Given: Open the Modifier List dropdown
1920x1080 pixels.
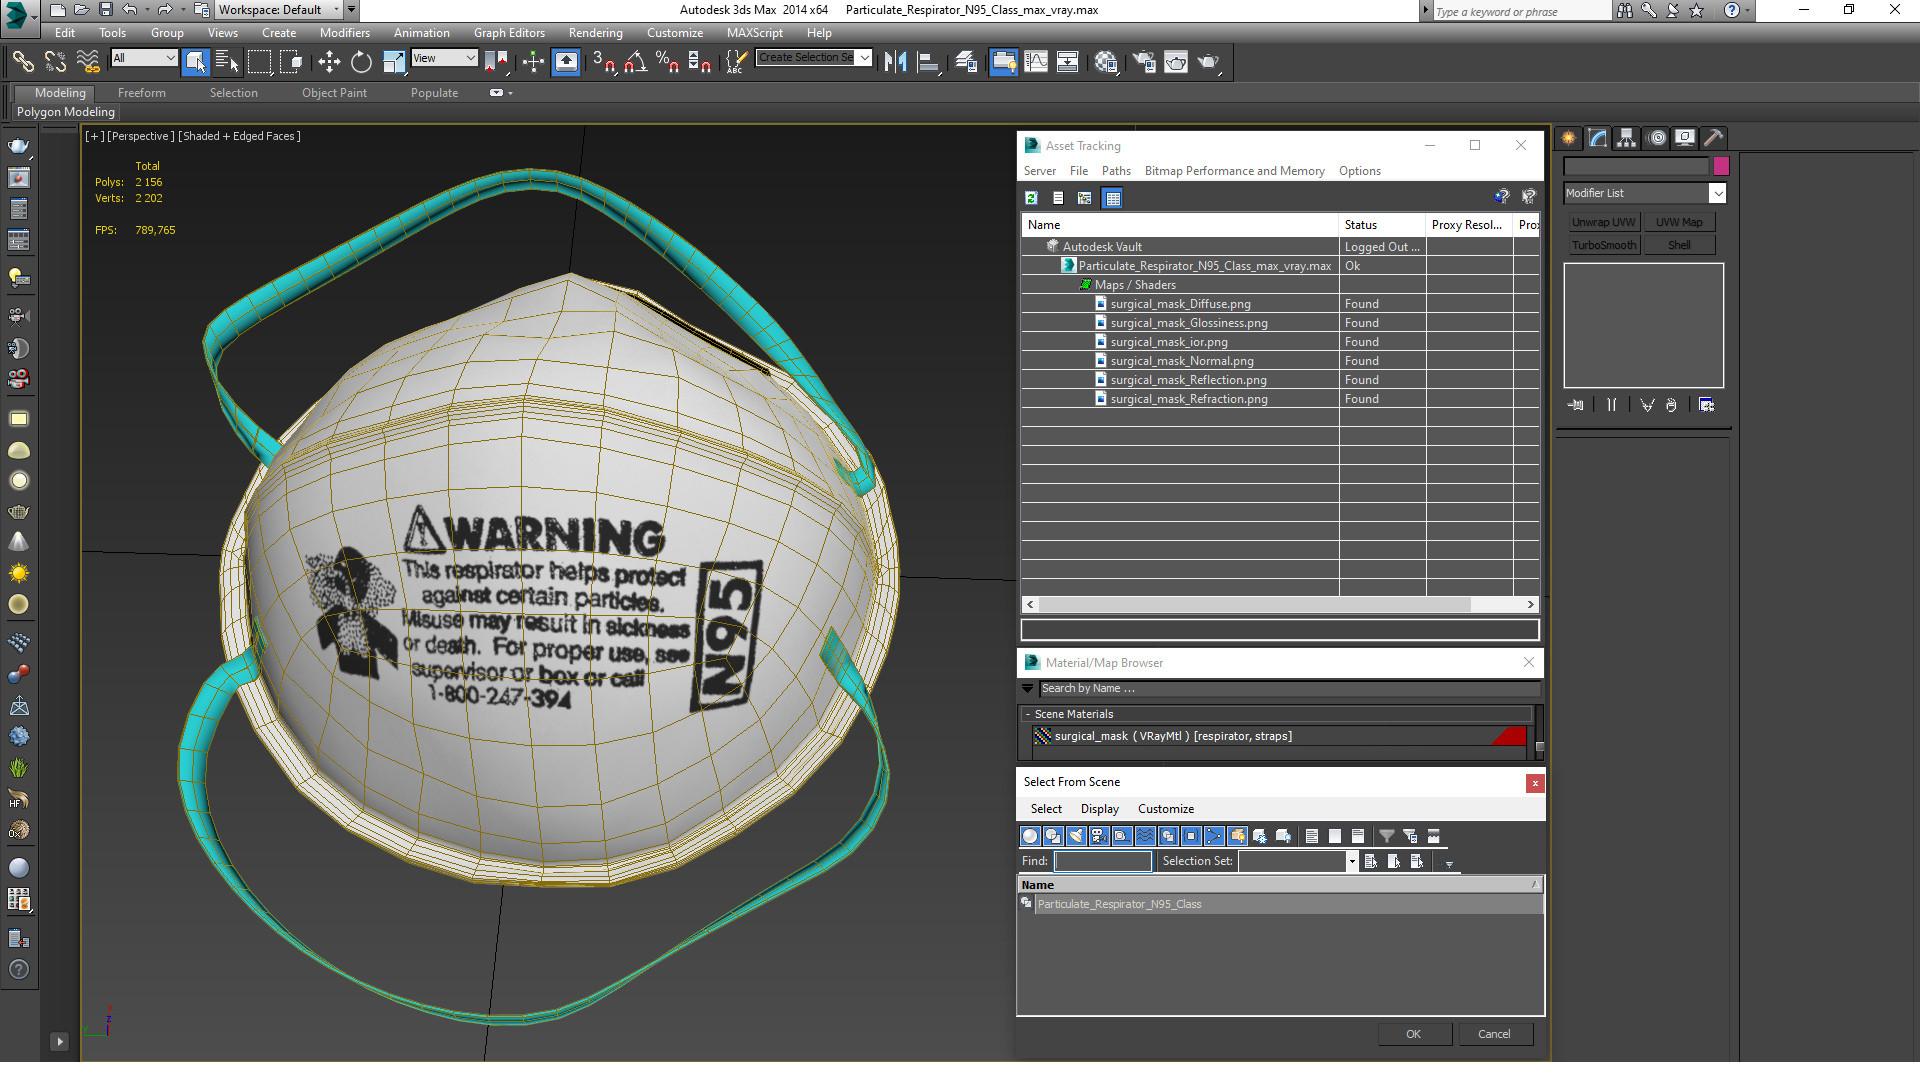Looking at the screenshot, I should click(1645, 193).
